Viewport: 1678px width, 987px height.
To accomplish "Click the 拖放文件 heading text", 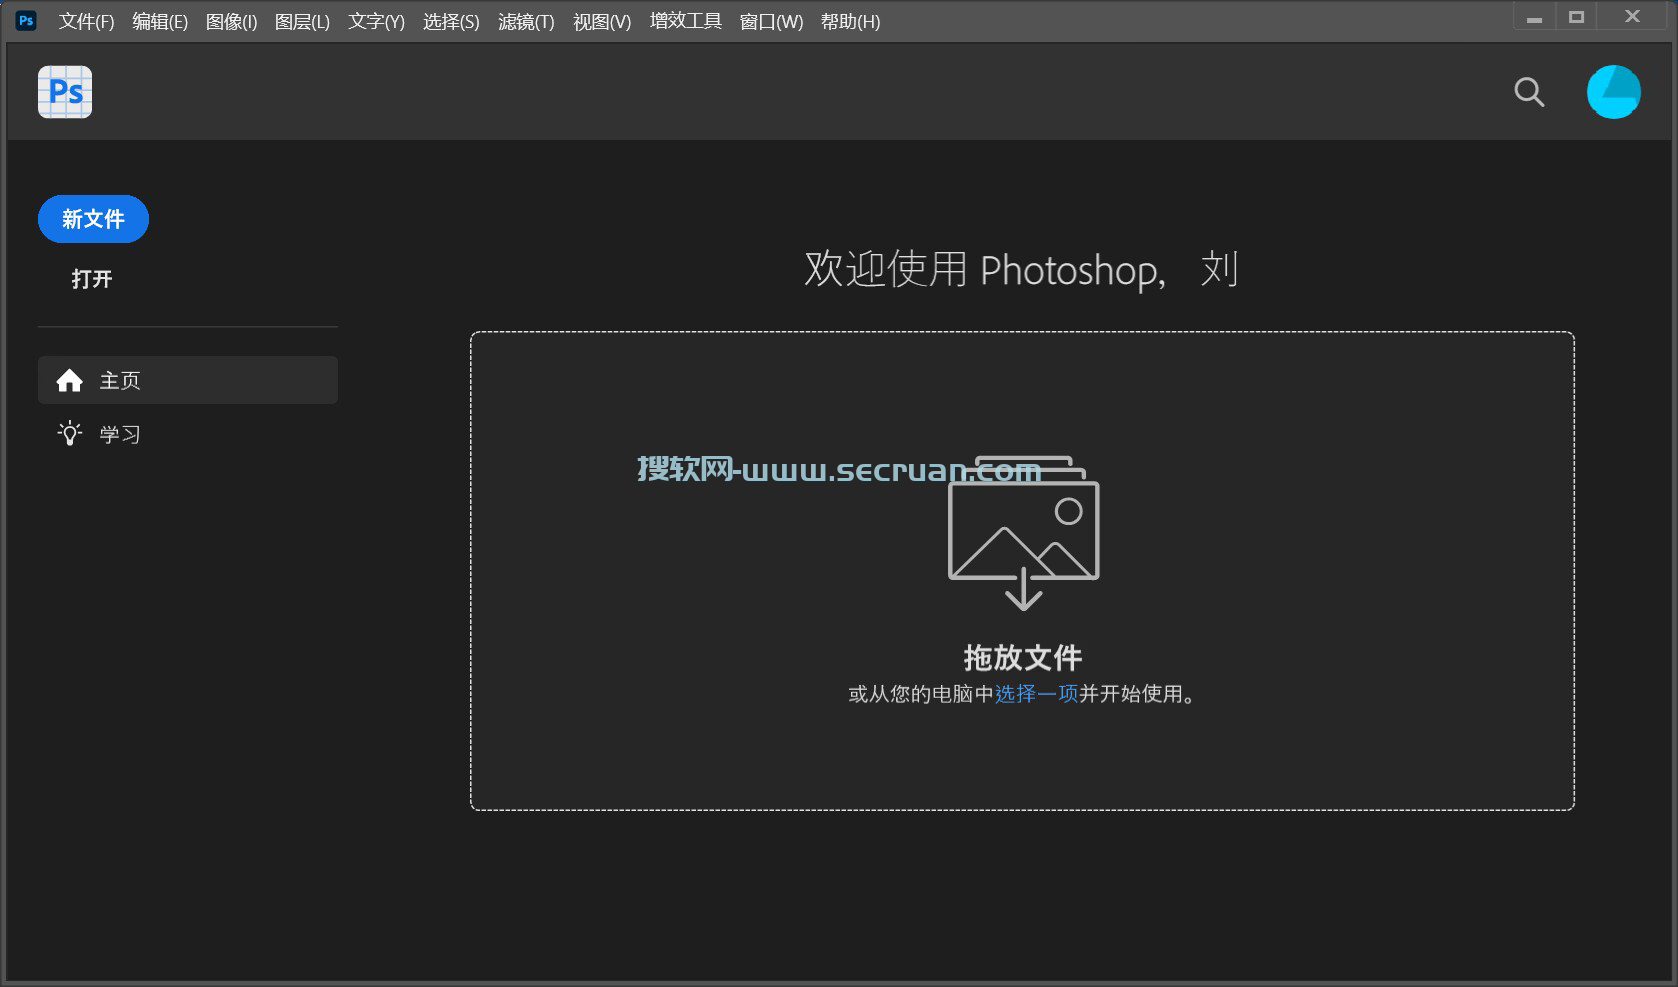I will [1023, 657].
